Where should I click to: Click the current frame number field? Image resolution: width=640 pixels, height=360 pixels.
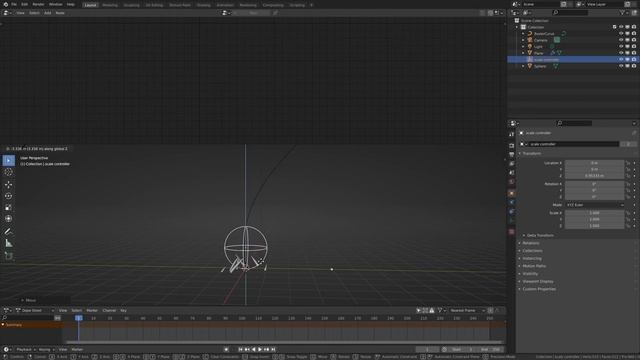pos(427,349)
